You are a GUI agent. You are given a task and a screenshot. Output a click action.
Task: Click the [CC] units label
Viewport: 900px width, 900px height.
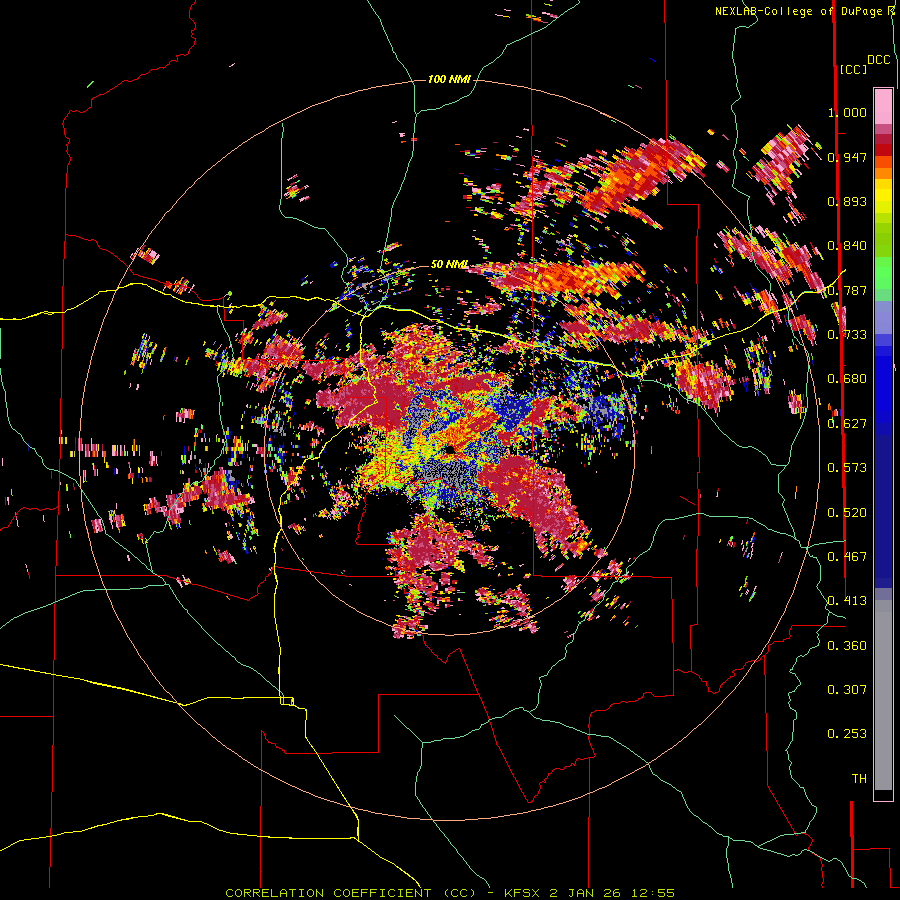(853, 69)
